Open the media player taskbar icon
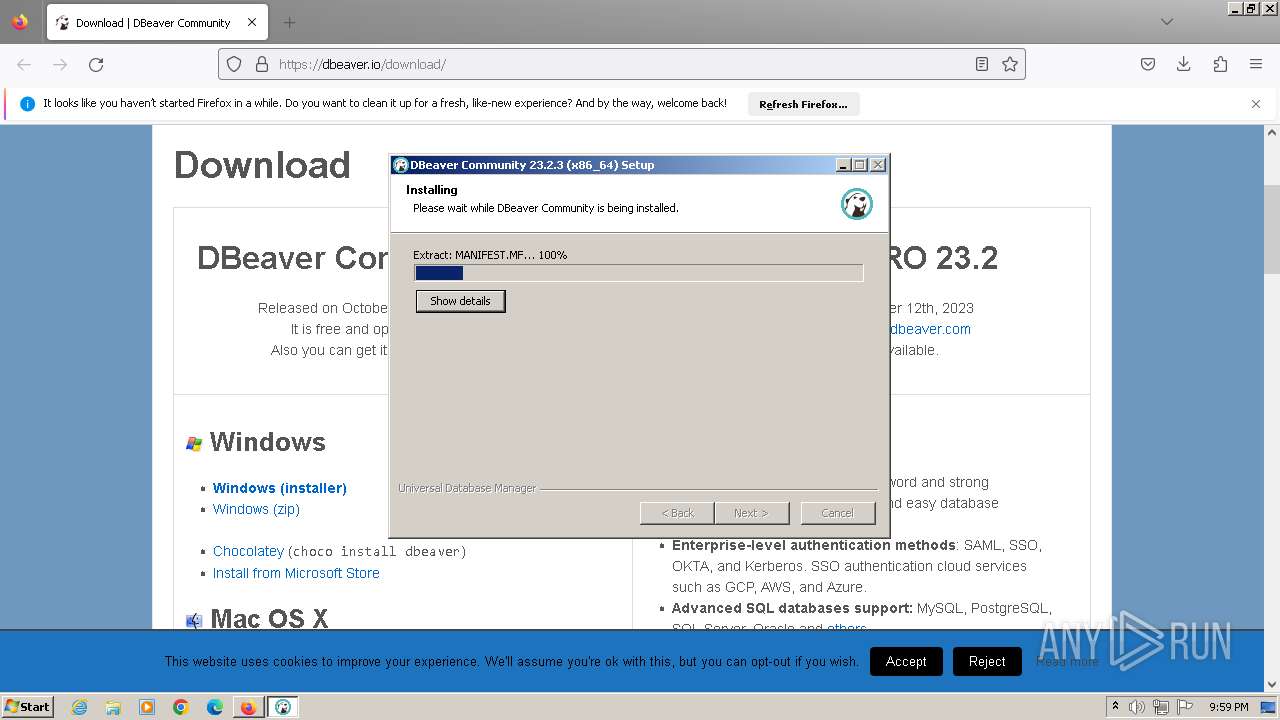The width and height of the screenshot is (1280, 720). pos(147,707)
